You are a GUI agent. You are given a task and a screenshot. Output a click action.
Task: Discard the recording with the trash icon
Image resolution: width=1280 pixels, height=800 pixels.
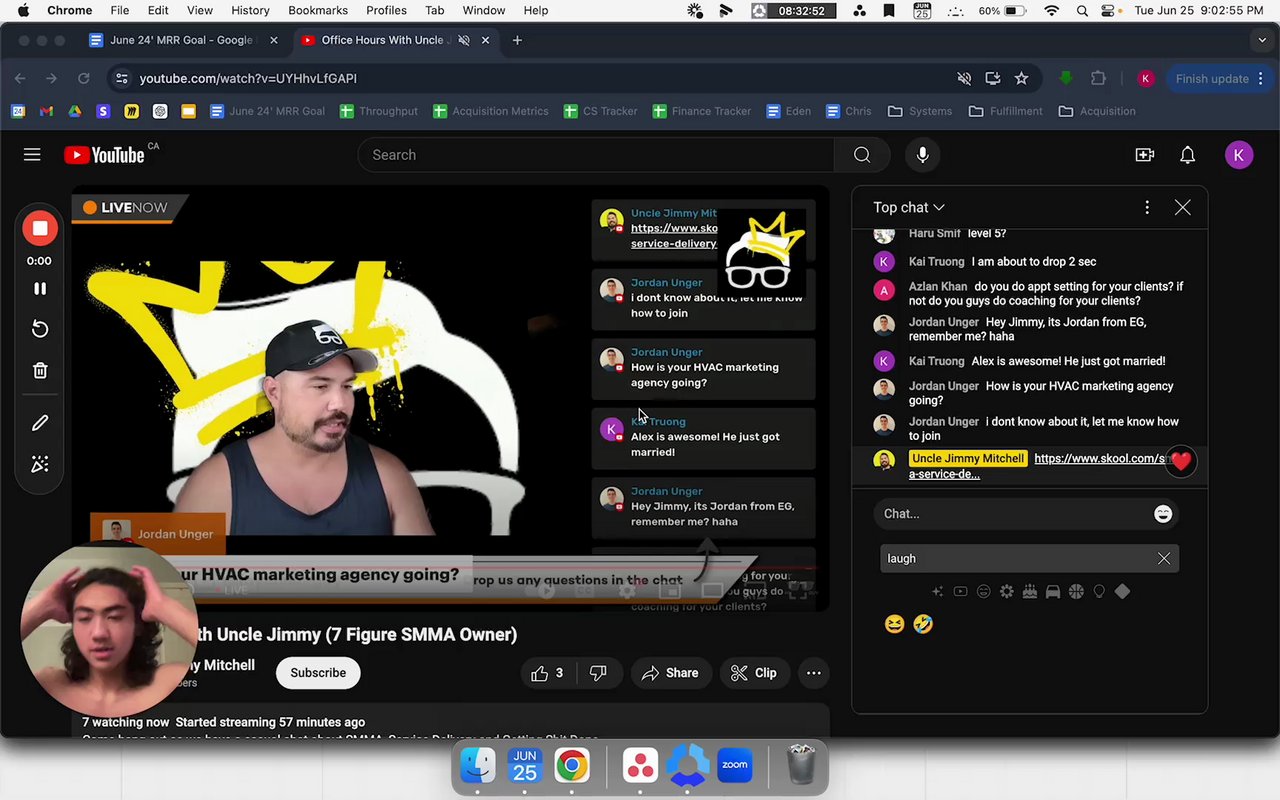click(x=40, y=371)
